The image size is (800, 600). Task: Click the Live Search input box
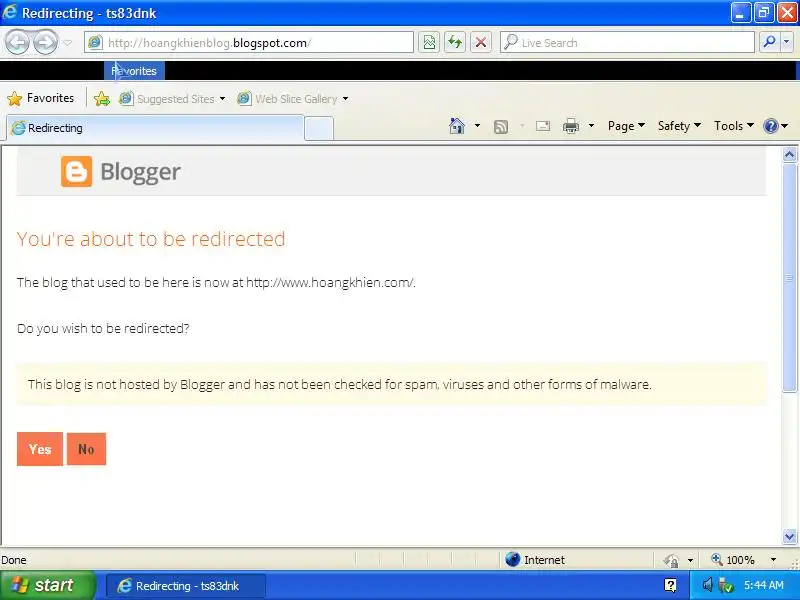click(x=627, y=43)
